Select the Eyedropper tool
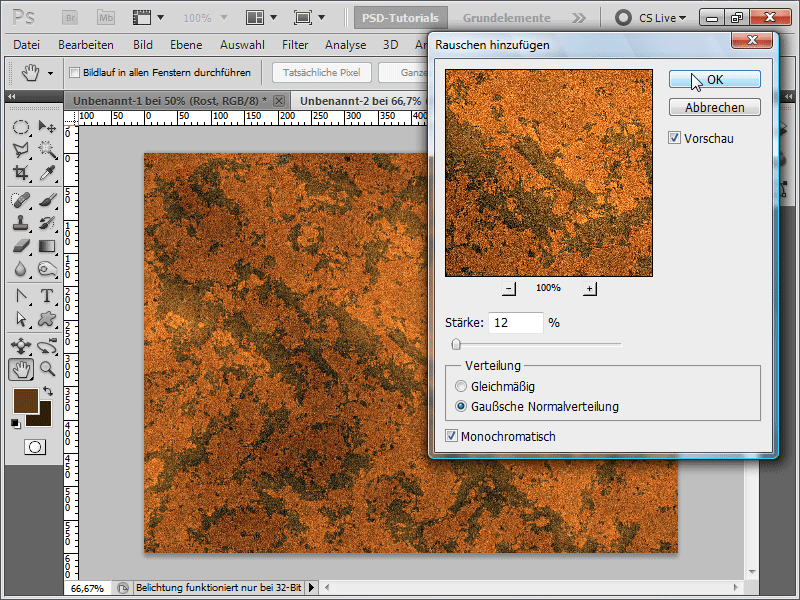The height and width of the screenshot is (600, 800). pos(47,172)
